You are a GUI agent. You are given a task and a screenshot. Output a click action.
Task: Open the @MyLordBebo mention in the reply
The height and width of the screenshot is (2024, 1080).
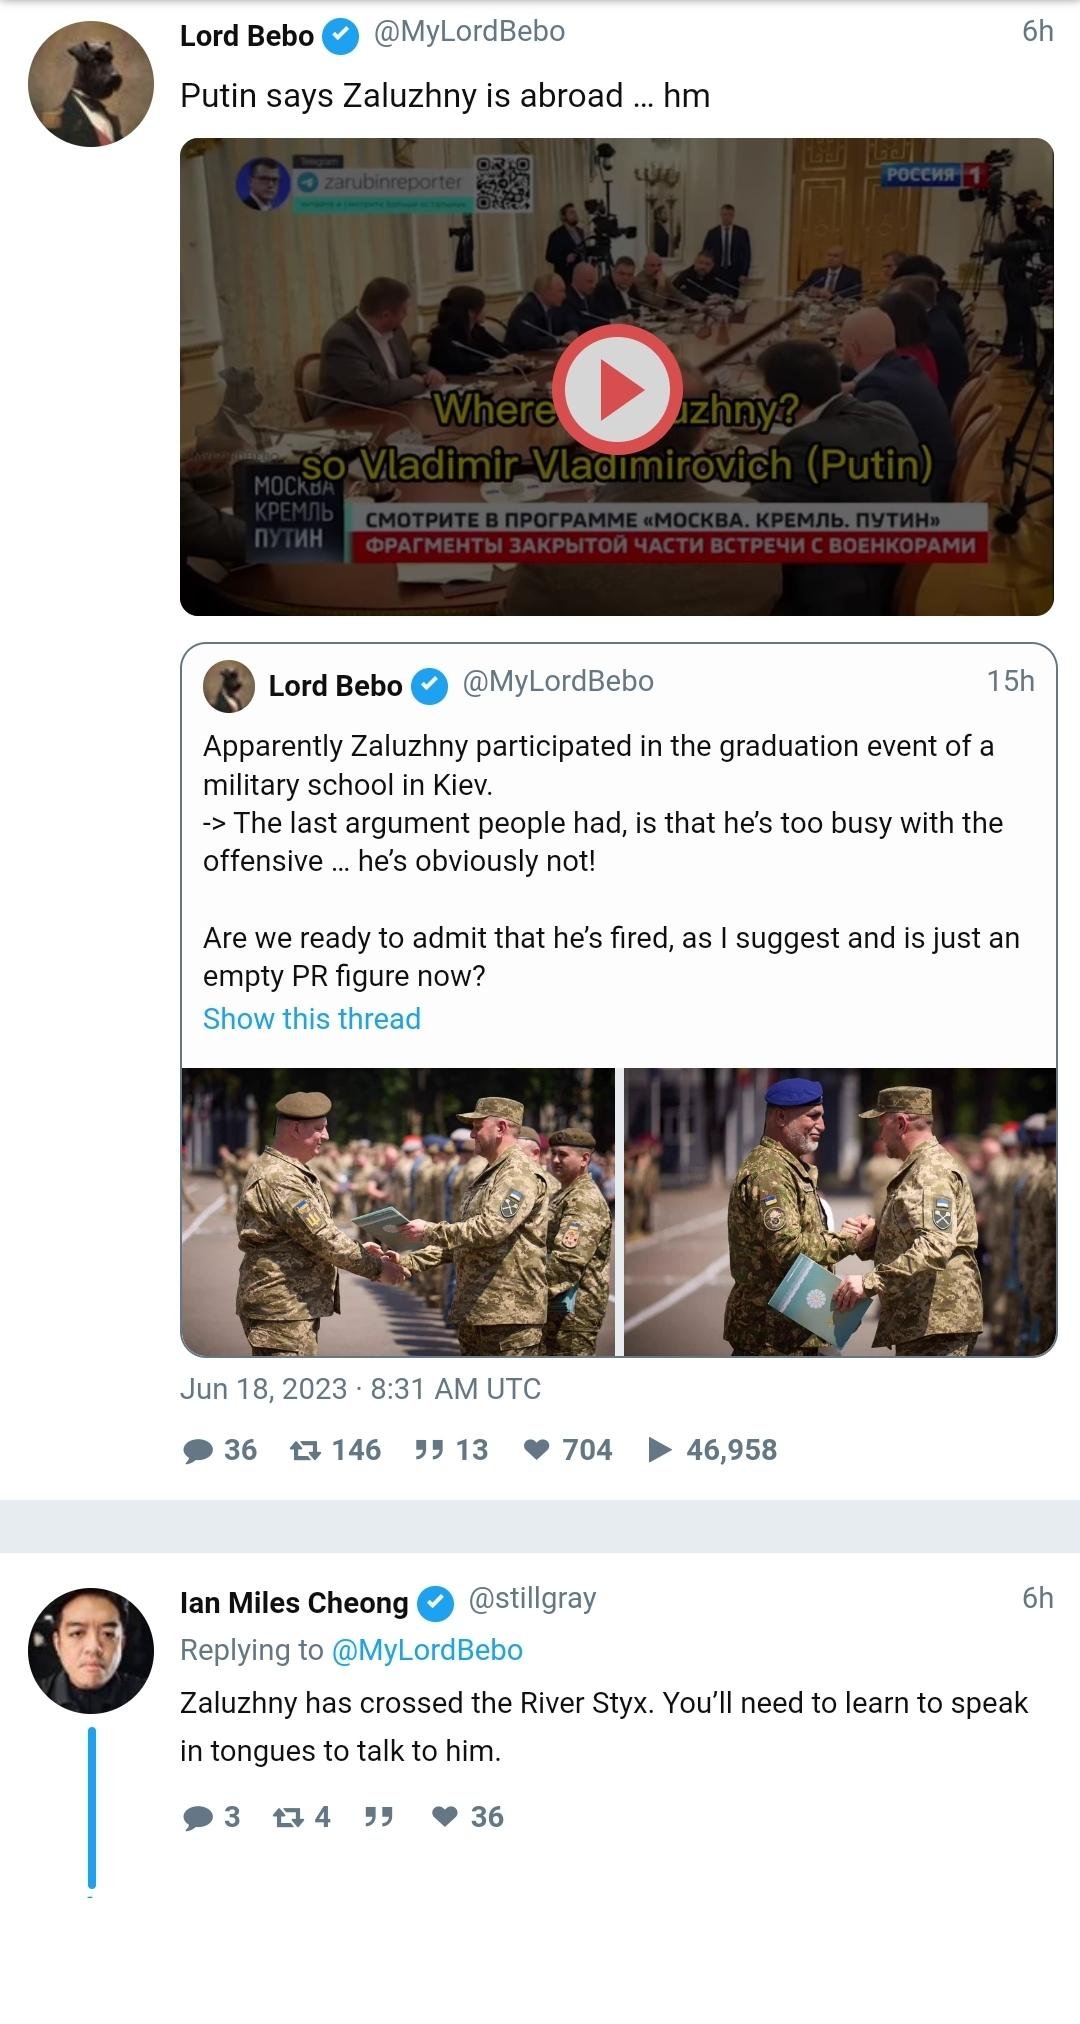click(427, 1650)
